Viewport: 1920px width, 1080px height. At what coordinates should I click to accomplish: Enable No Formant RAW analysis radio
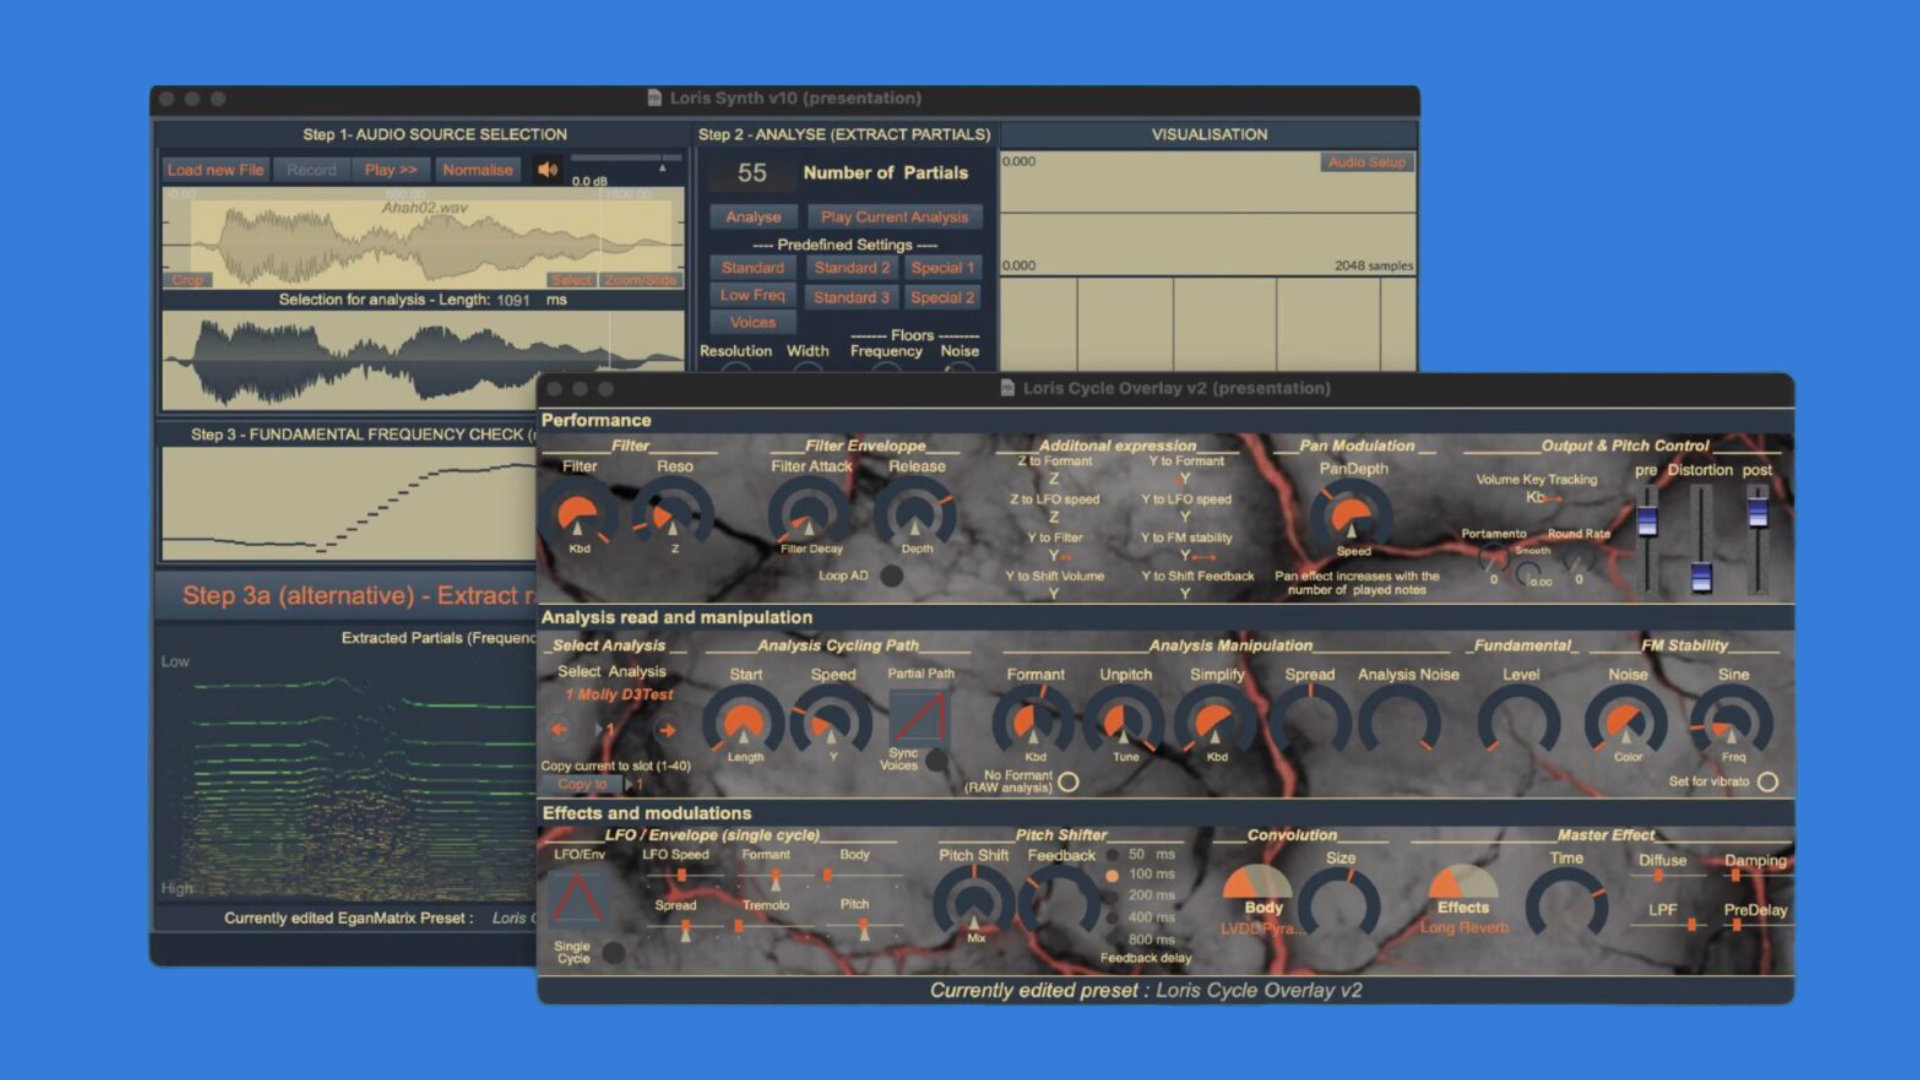(1068, 782)
